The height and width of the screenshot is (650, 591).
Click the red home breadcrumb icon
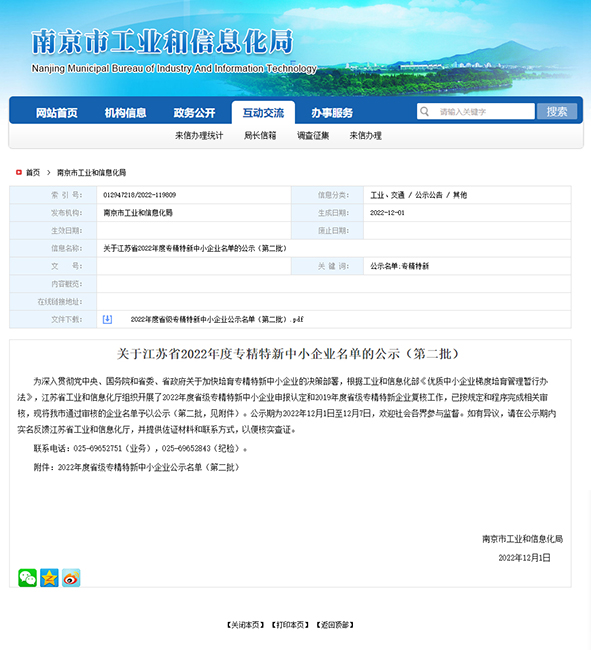point(19,172)
